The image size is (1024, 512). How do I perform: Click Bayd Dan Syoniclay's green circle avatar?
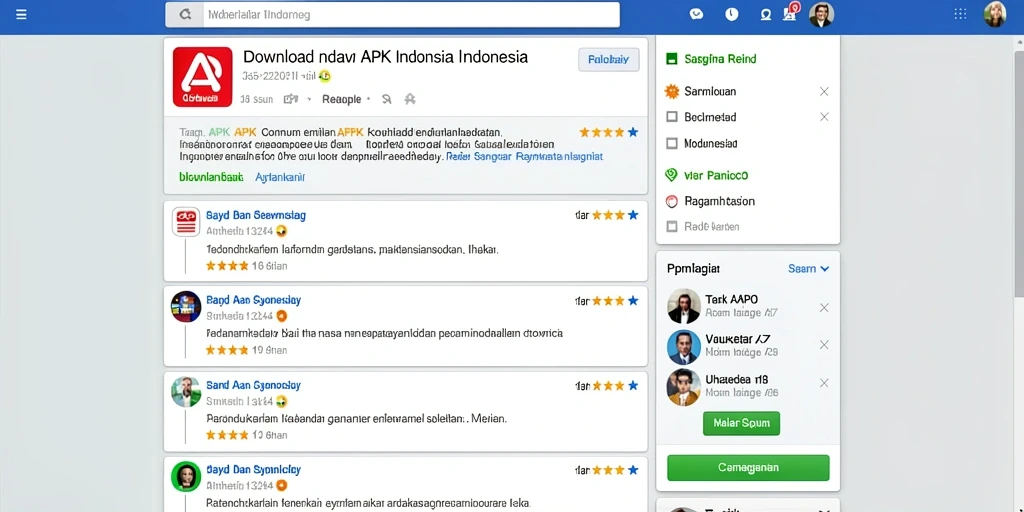click(x=185, y=476)
